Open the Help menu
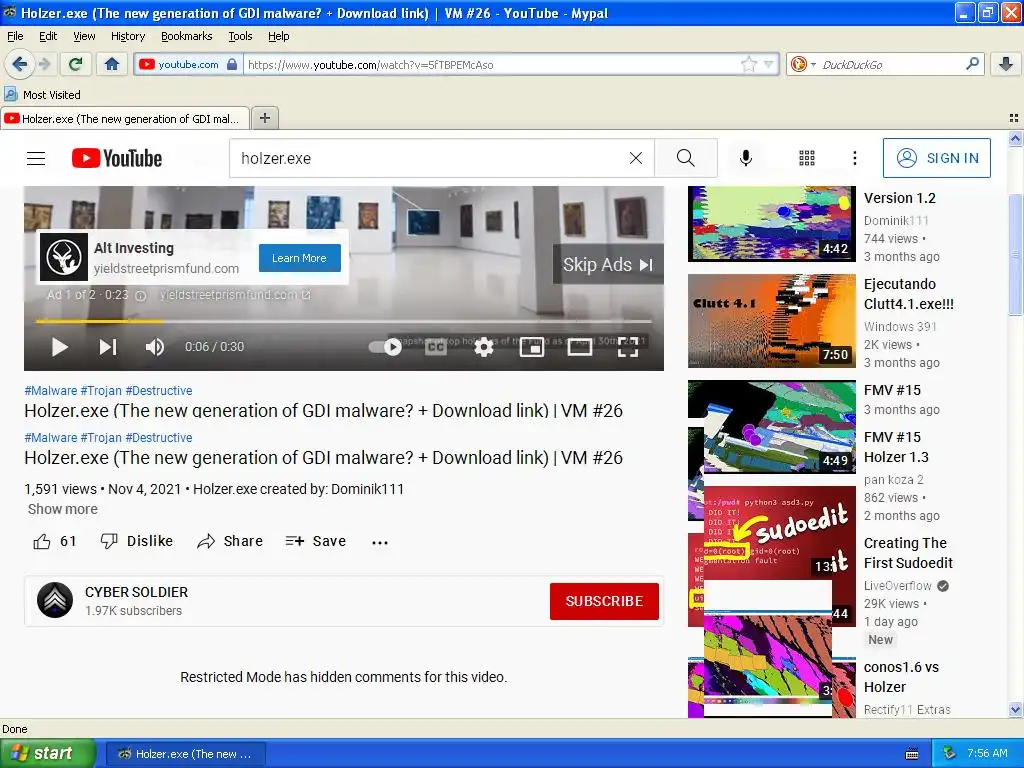Viewport: 1024px width, 768px height. [279, 36]
